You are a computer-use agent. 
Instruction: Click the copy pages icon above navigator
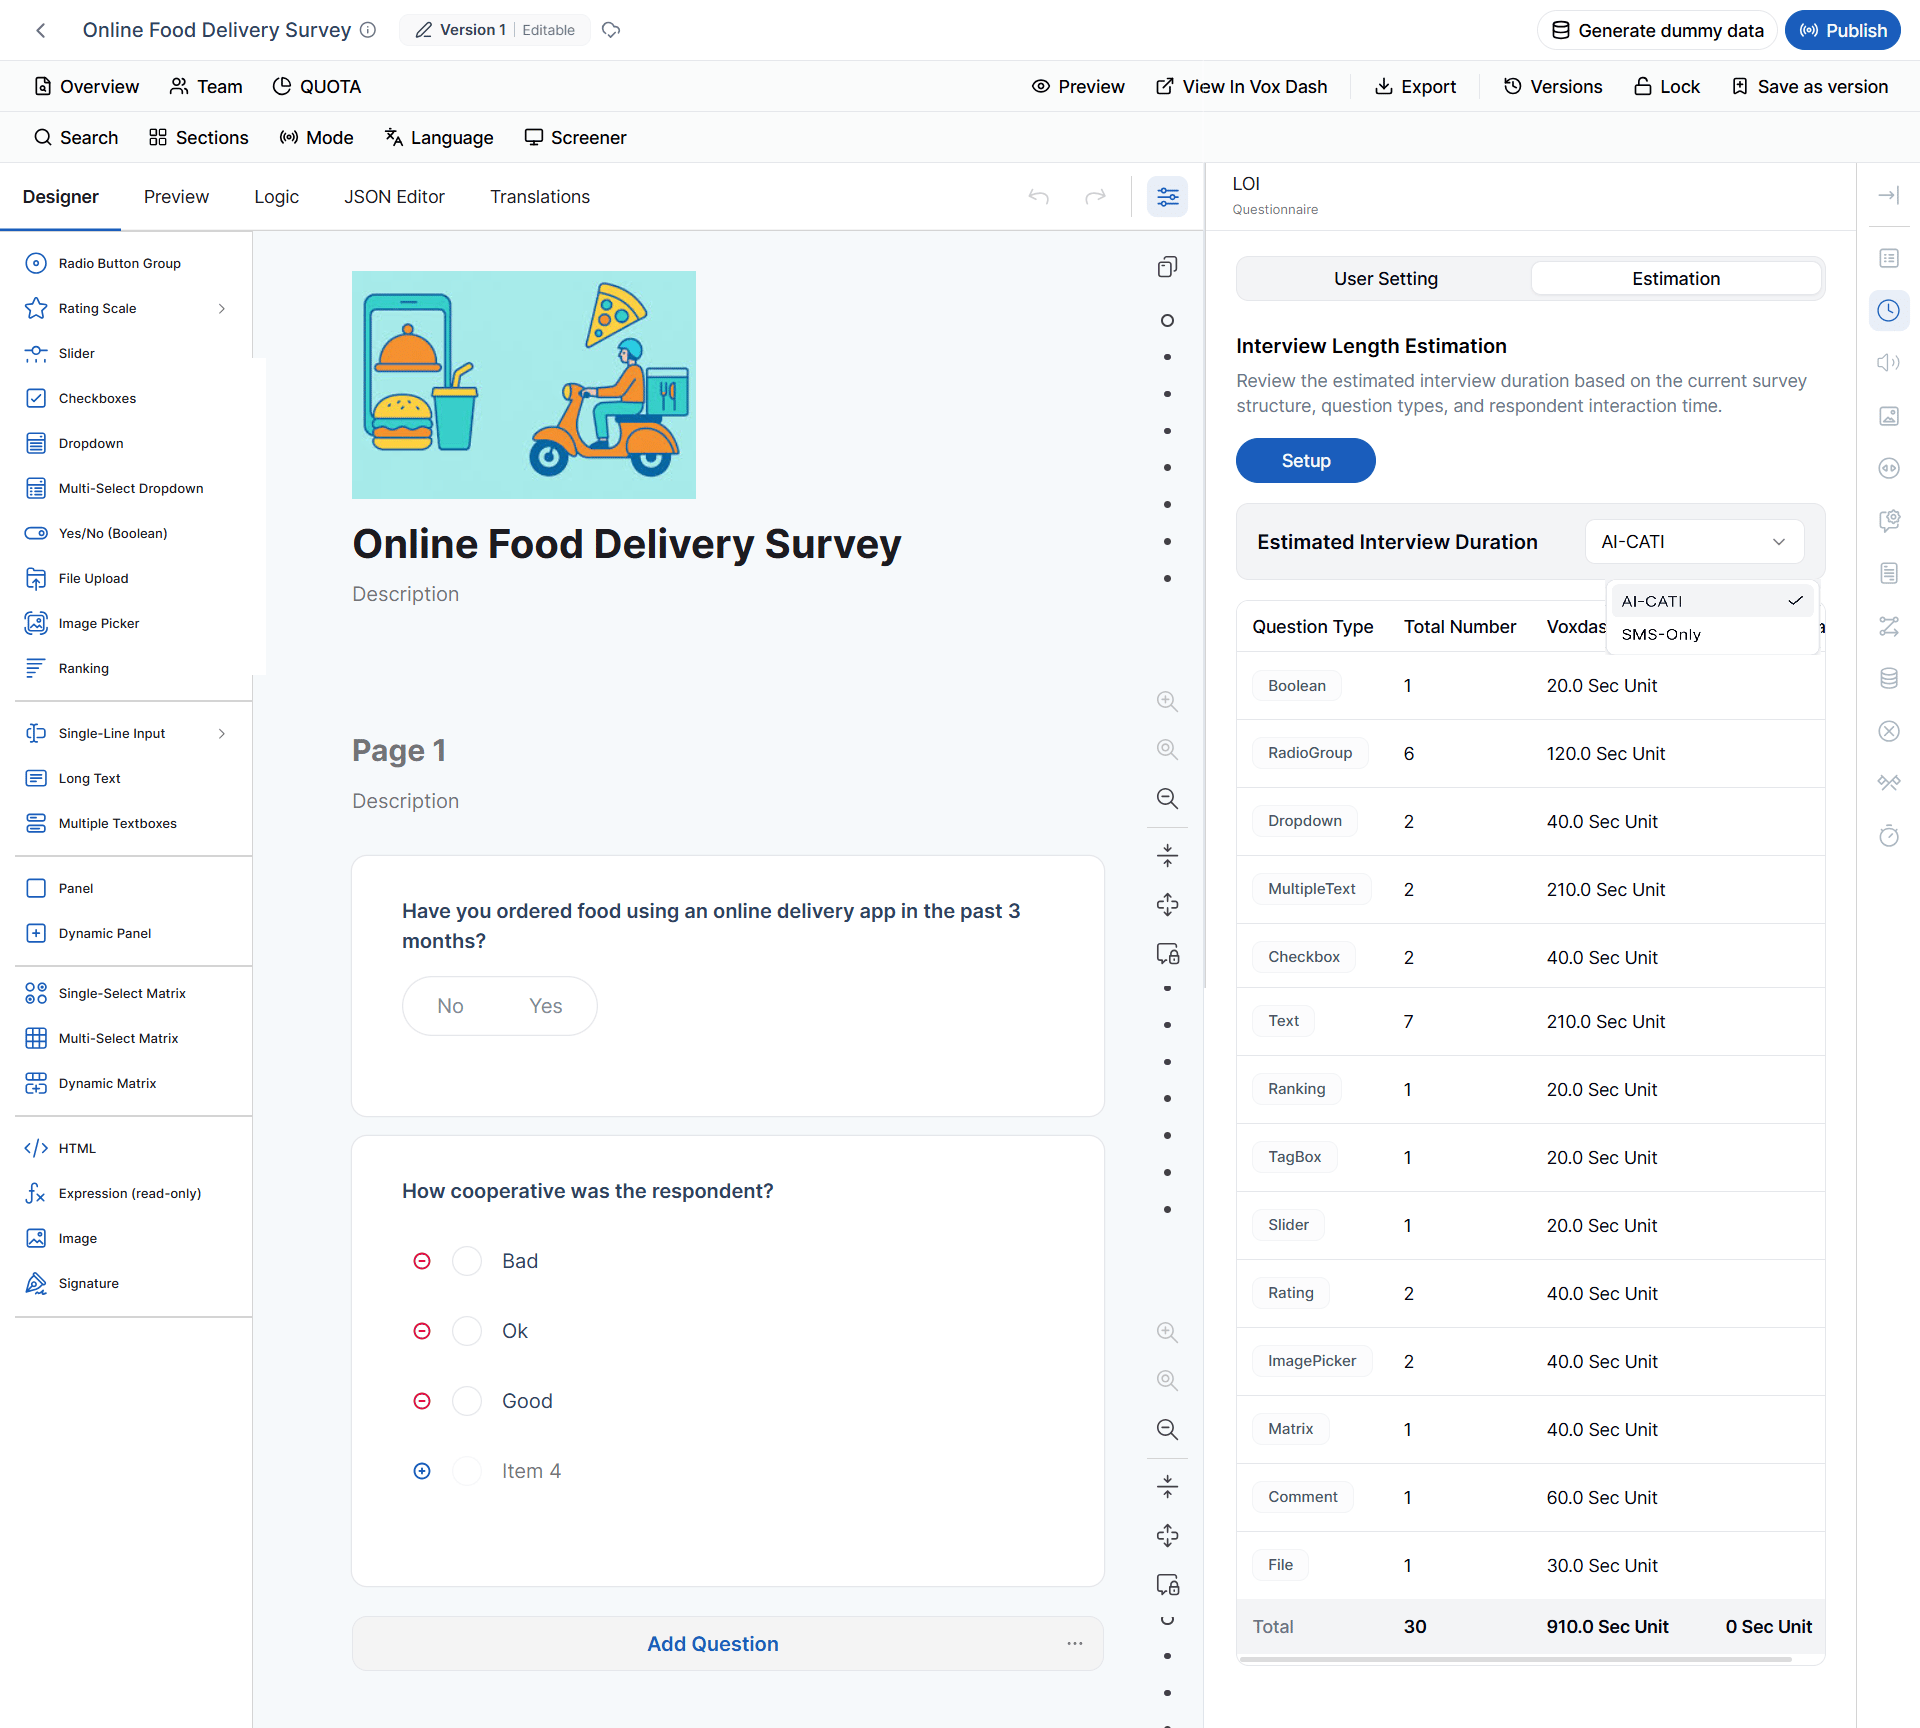click(x=1167, y=267)
